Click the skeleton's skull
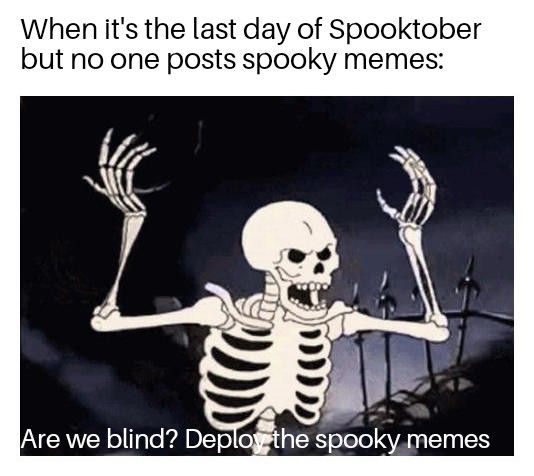 [x=291, y=249]
